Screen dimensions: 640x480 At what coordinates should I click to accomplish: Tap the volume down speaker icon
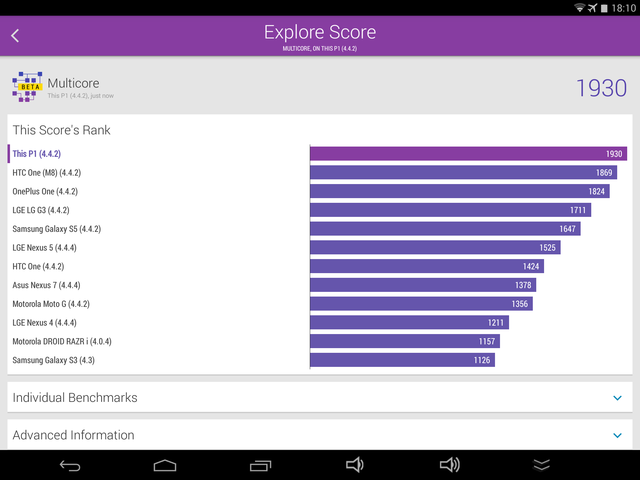355,465
